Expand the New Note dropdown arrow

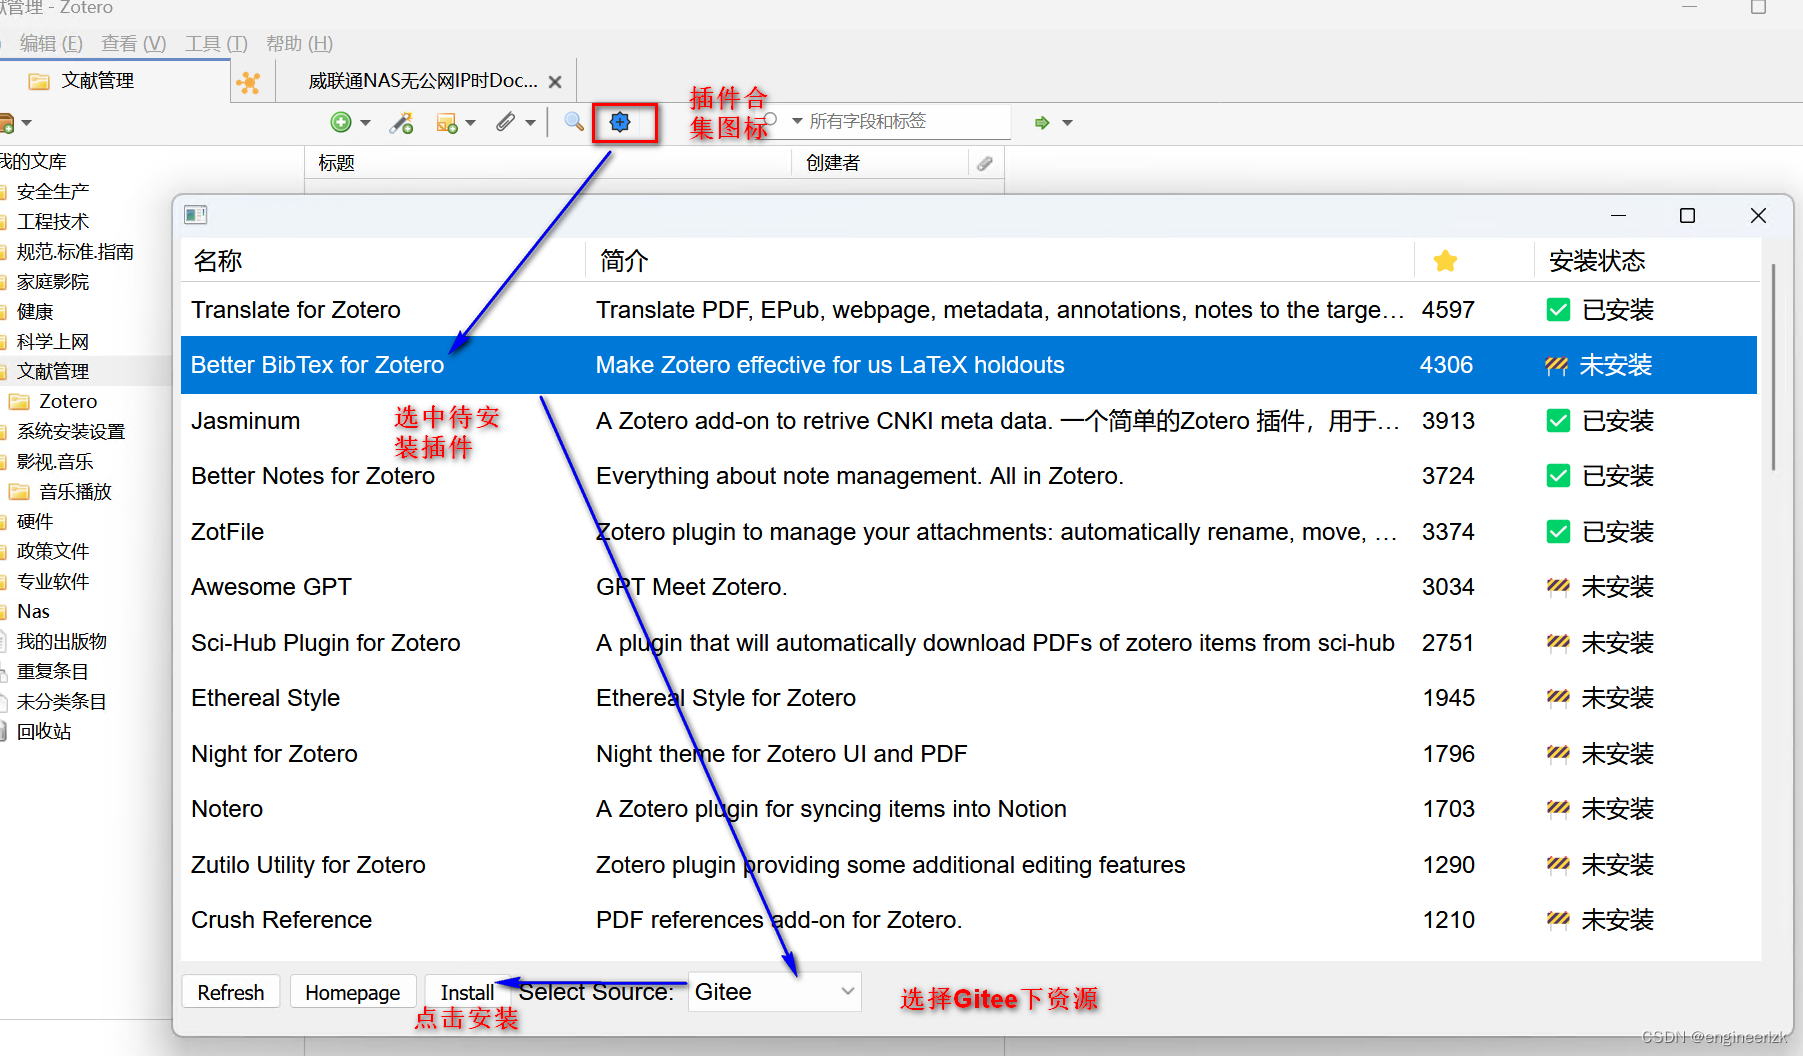point(470,123)
